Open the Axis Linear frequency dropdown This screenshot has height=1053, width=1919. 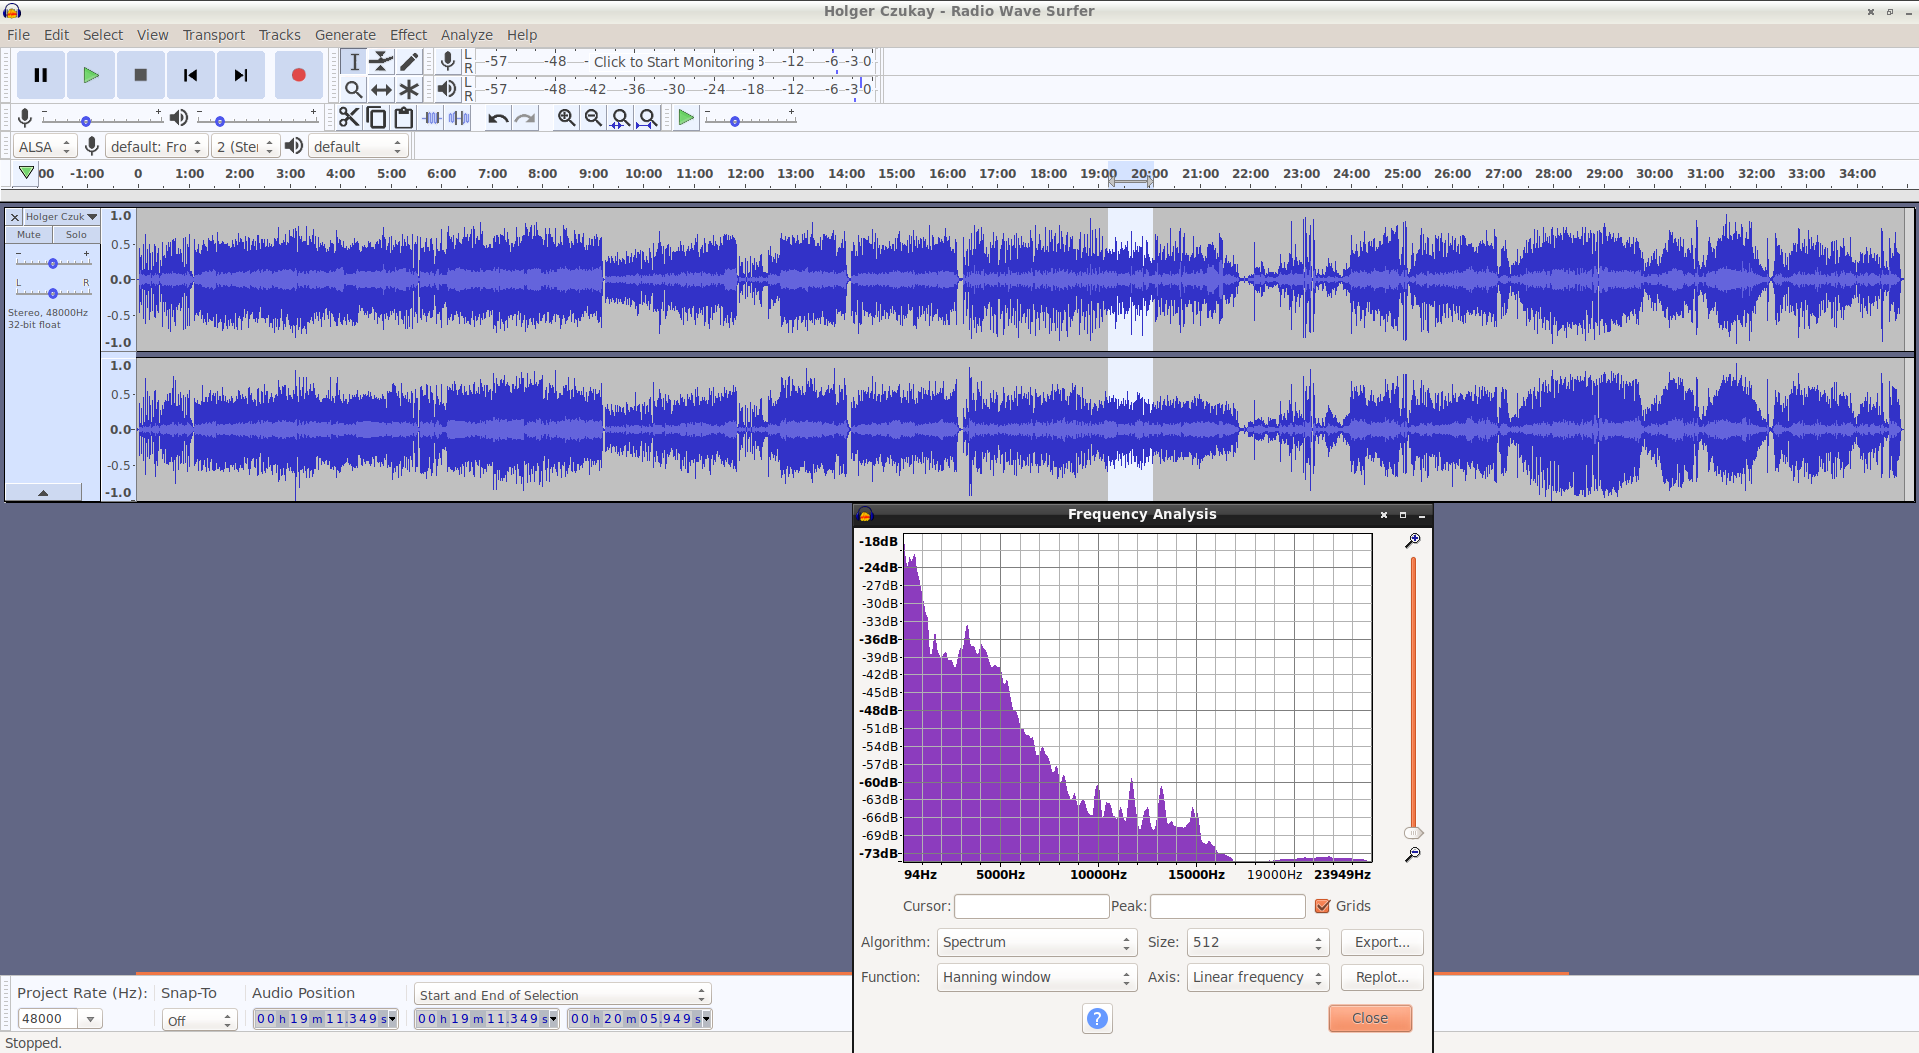pyautogui.click(x=1256, y=977)
